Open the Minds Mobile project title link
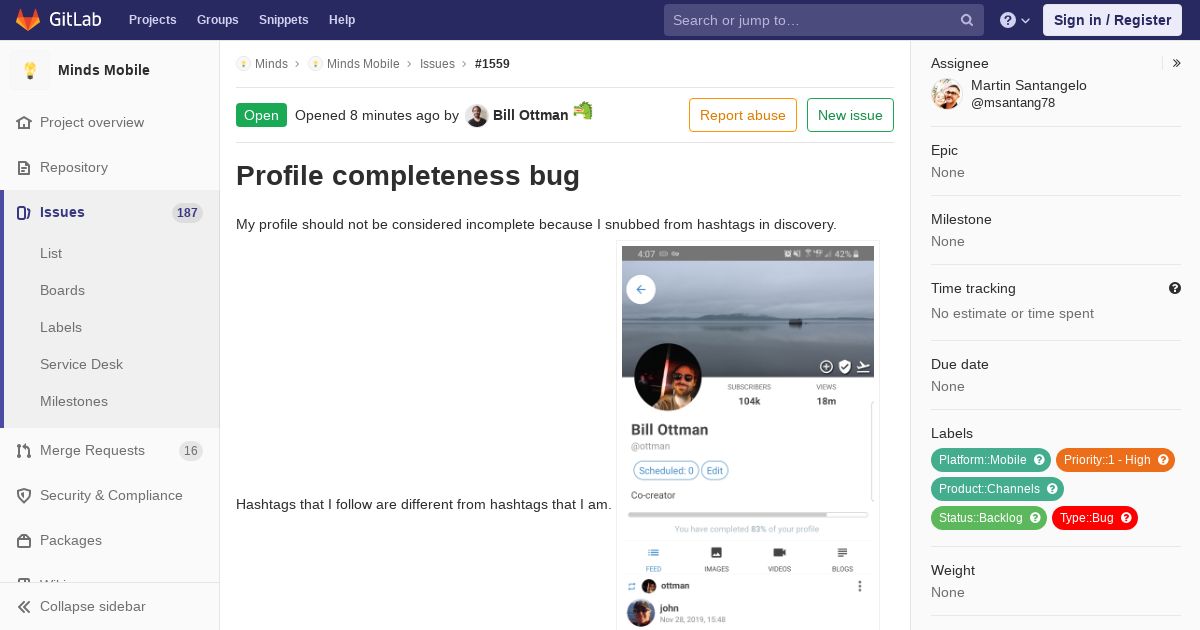Viewport: 1200px width, 630px height. (x=104, y=70)
